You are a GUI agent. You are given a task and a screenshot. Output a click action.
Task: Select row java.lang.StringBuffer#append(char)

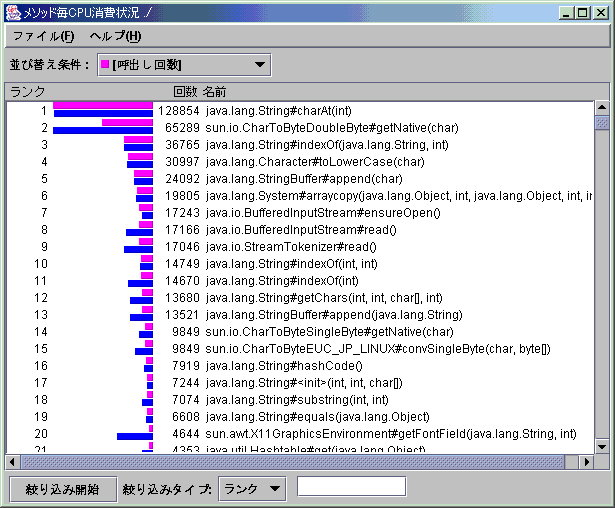point(300,178)
